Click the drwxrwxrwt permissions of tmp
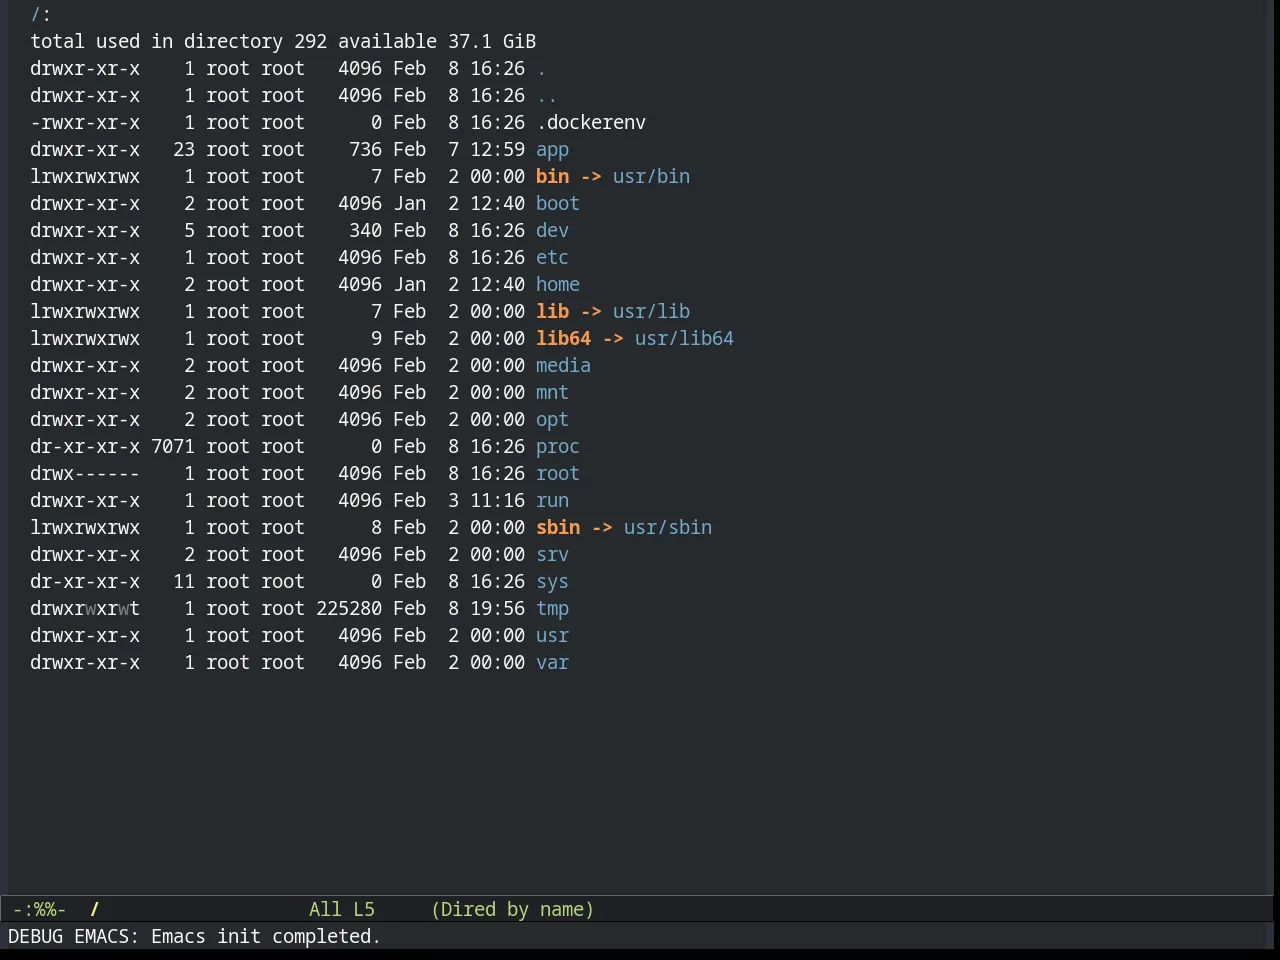 pos(85,609)
